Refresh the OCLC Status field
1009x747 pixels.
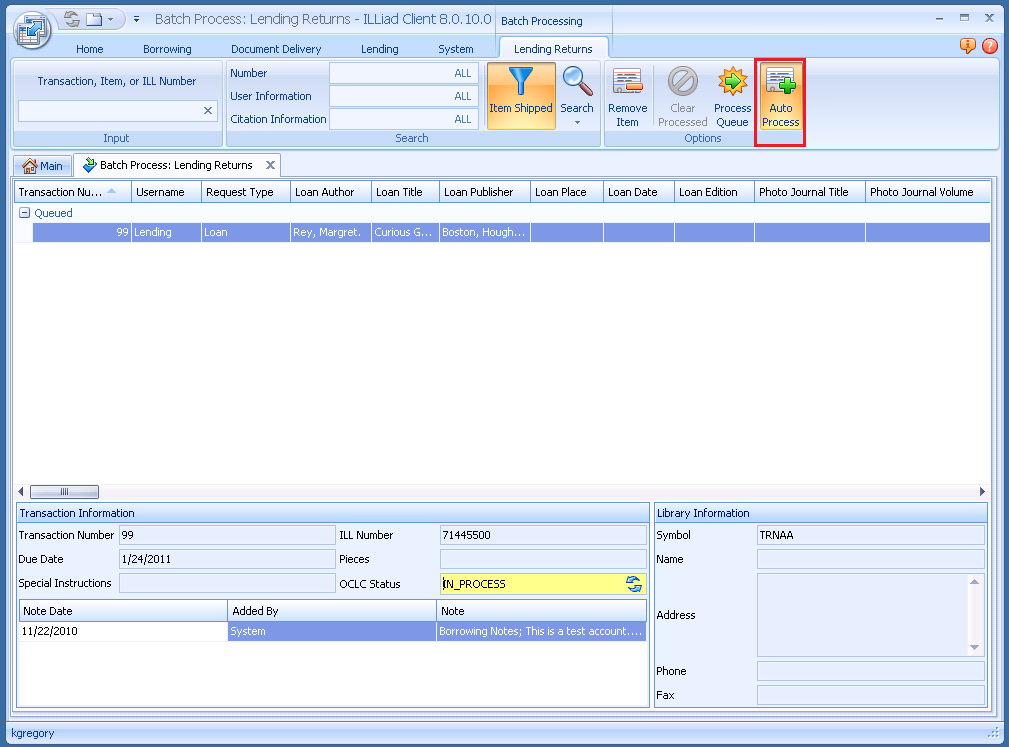[x=634, y=584]
